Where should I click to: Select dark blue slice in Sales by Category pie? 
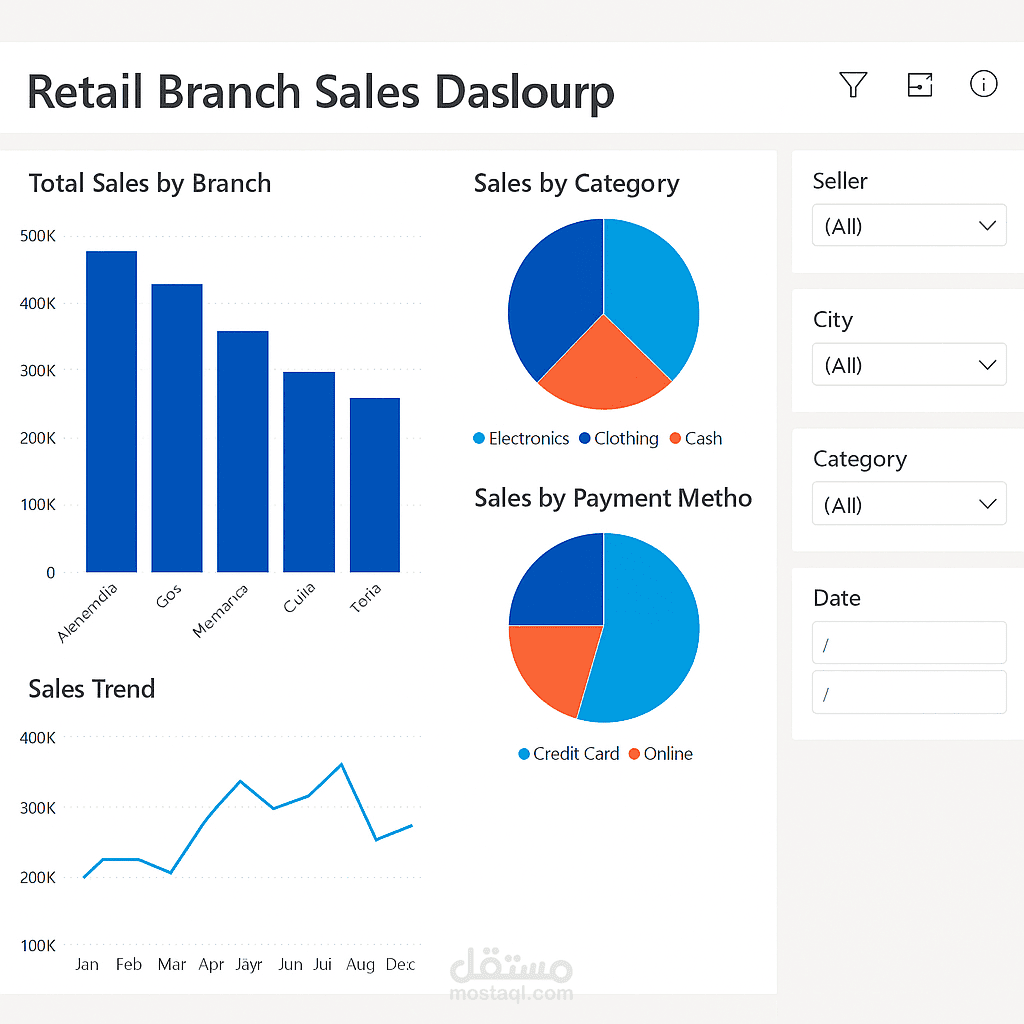click(555, 294)
